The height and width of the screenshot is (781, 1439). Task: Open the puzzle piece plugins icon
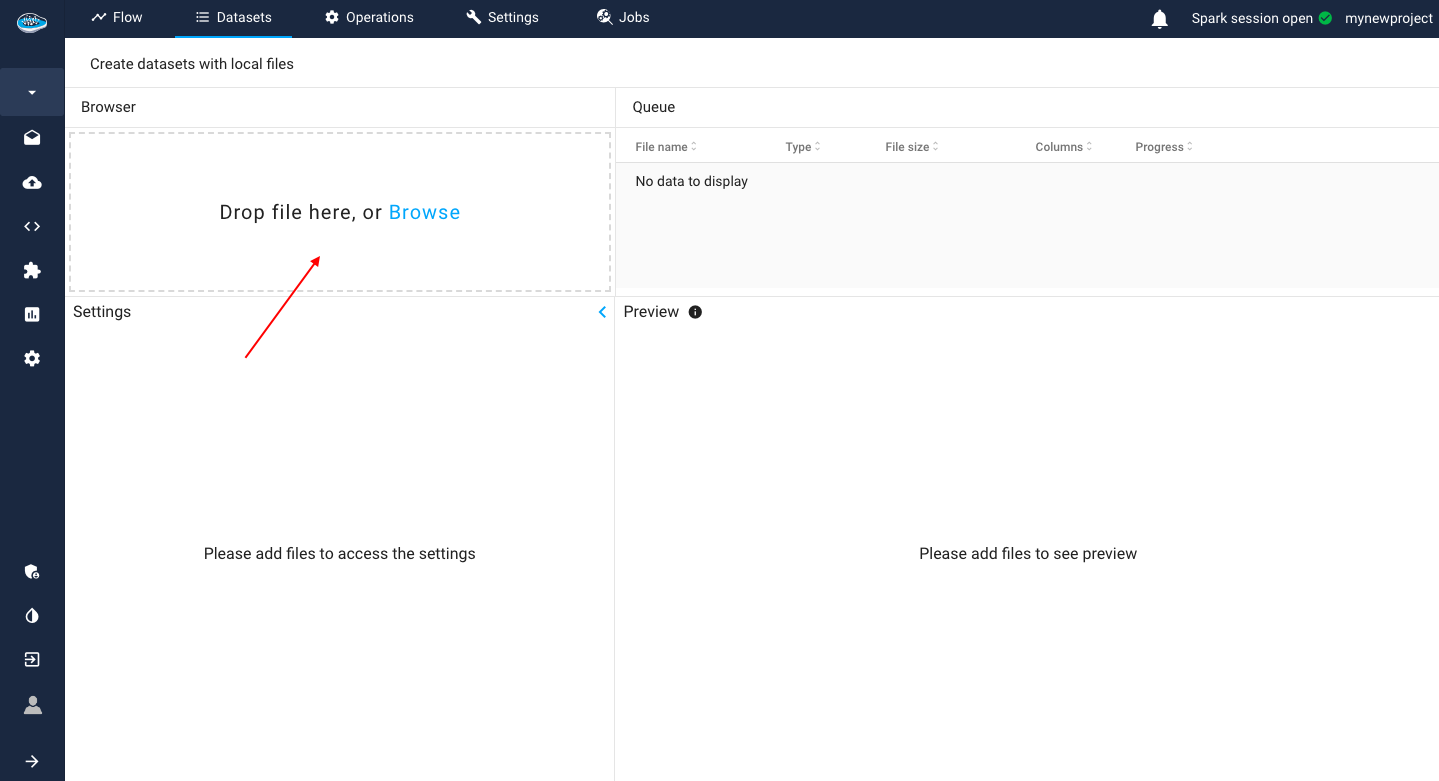point(32,270)
